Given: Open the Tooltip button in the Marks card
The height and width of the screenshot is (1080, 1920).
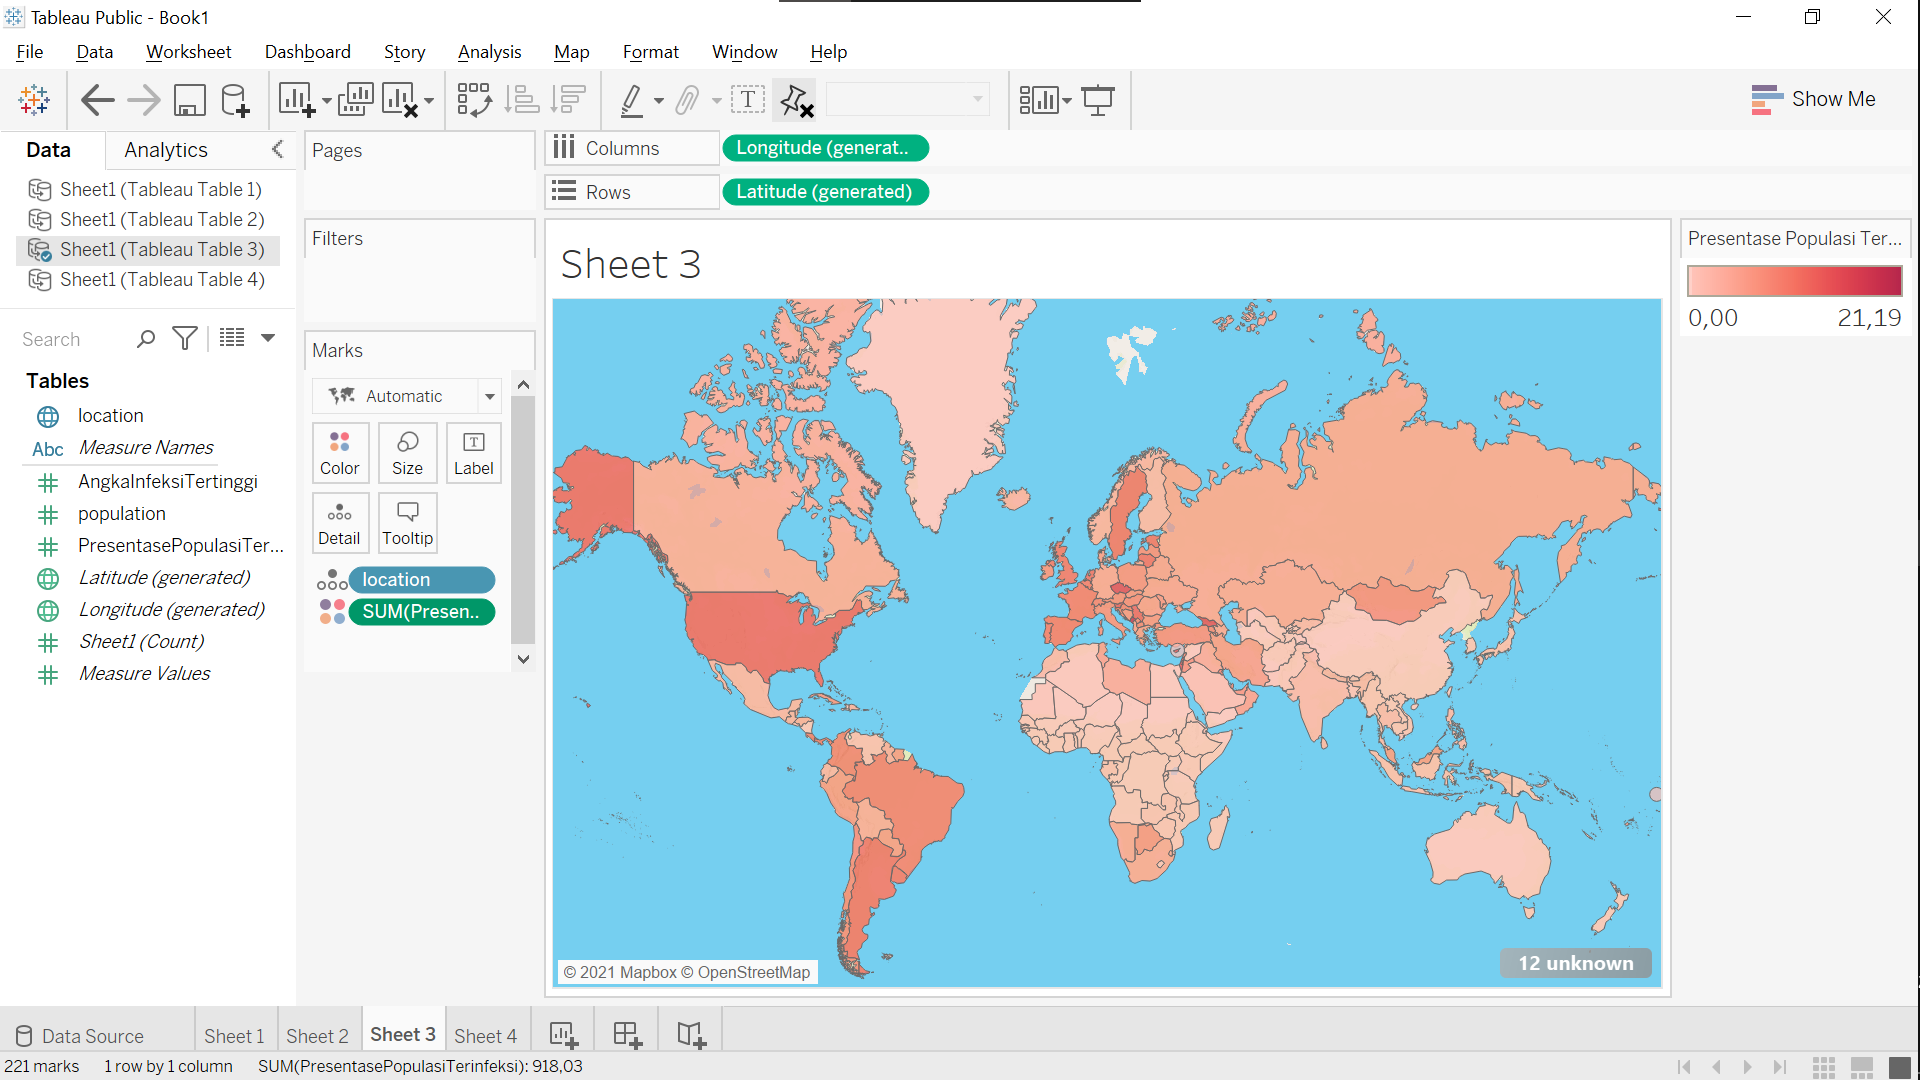Looking at the screenshot, I should pyautogui.click(x=407, y=522).
